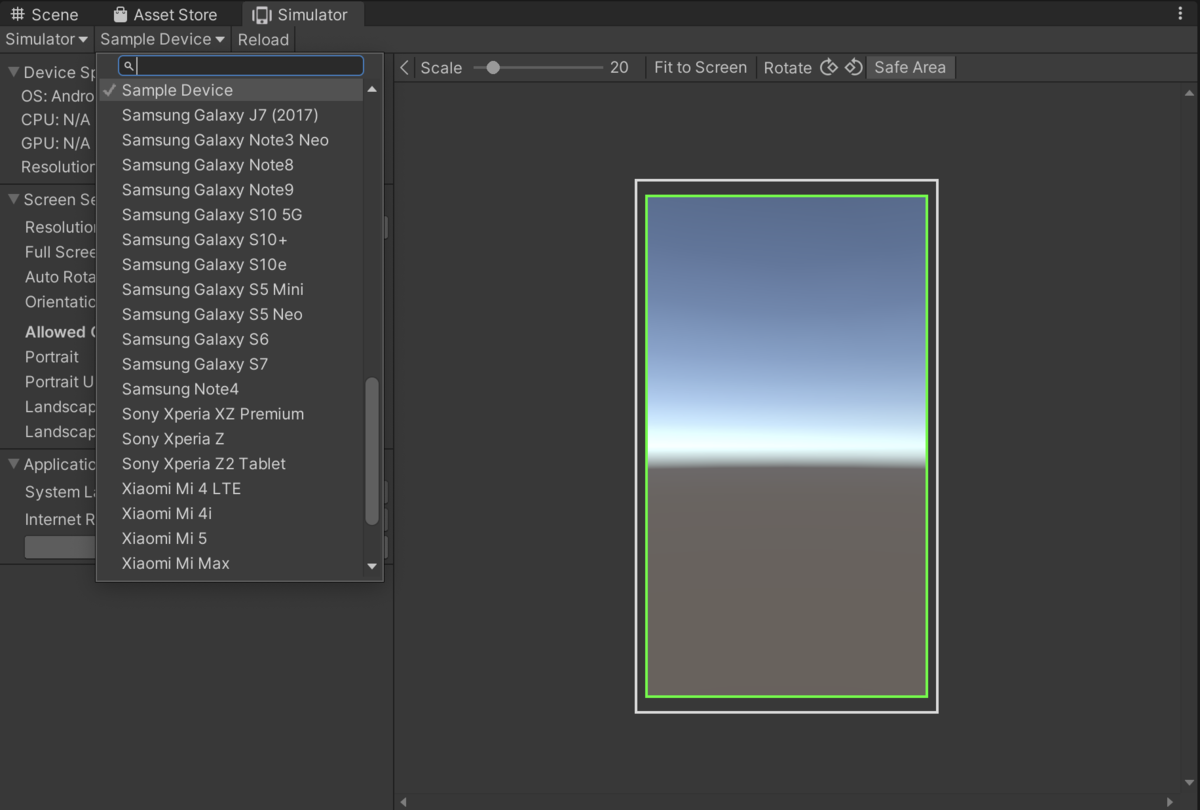Select Xiaomi Mi Max device
This screenshot has height=810, width=1200.
click(x=231, y=563)
